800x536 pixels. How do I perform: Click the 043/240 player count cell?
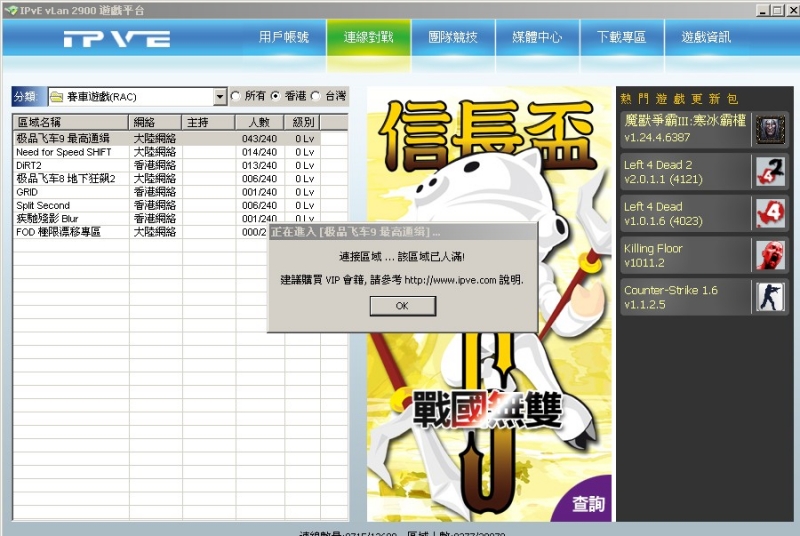click(x=259, y=139)
